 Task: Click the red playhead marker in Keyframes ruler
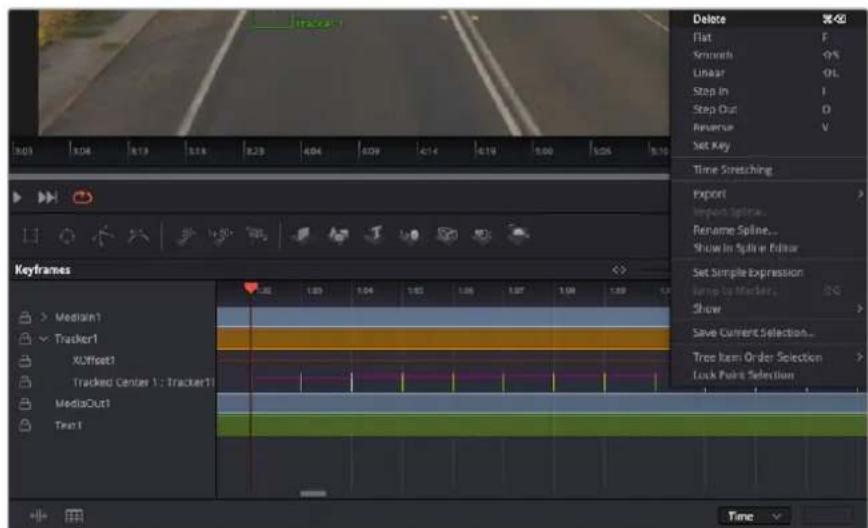(251, 287)
